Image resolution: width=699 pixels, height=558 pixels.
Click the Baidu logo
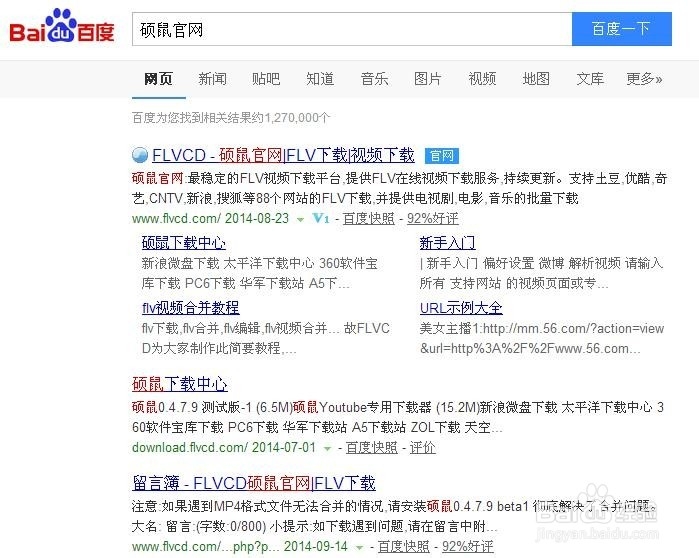(x=62, y=26)
